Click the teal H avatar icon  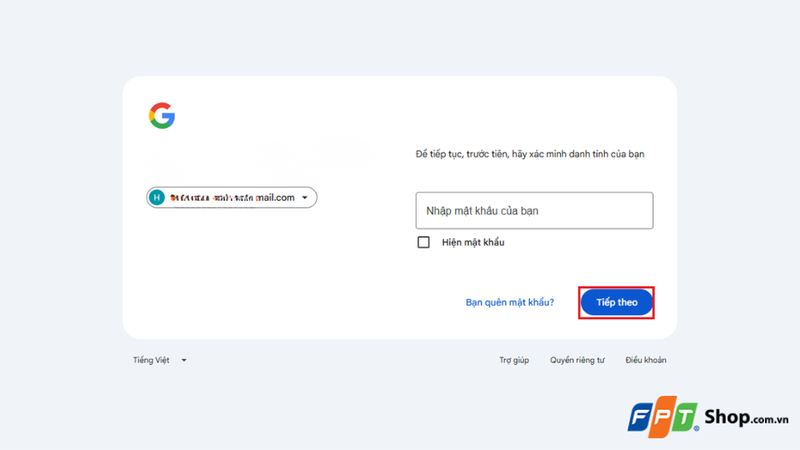[x=157, y=197]
